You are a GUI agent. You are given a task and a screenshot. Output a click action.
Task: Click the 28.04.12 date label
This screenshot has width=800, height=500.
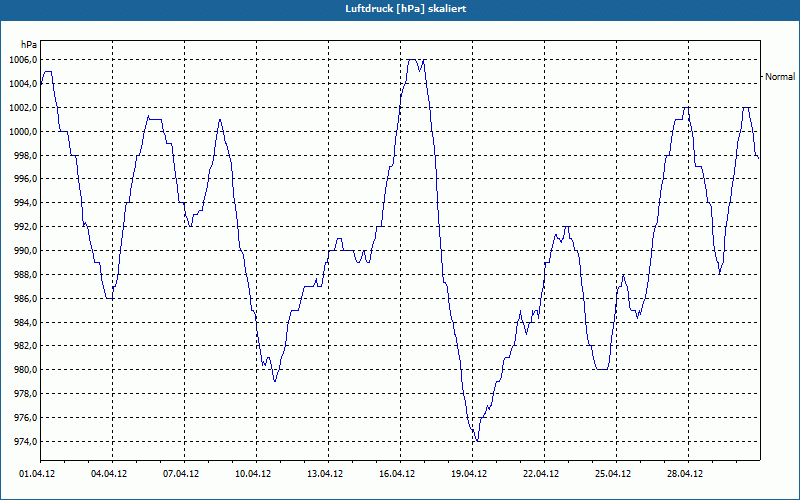pyautogui.click(x=685, y=474)
